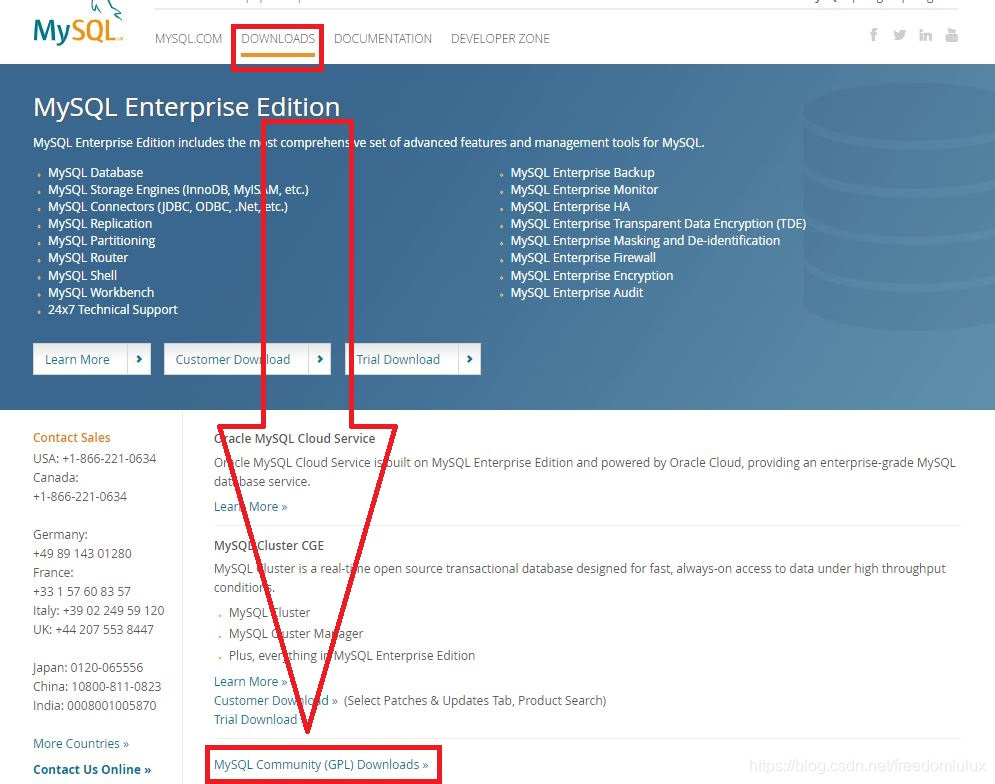
Task: Open the MySQL Twitter icon
Action: [899, 35]
